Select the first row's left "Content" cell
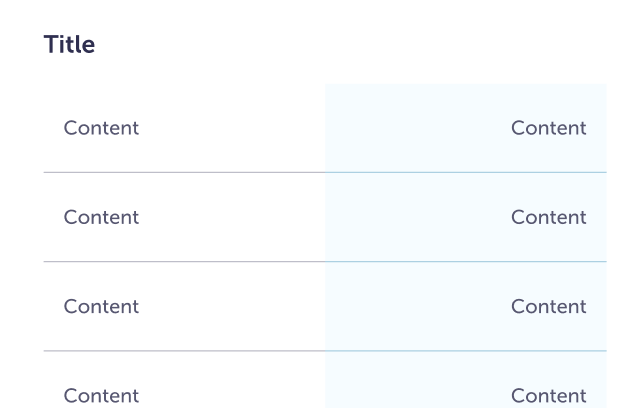 click(101, 128)
